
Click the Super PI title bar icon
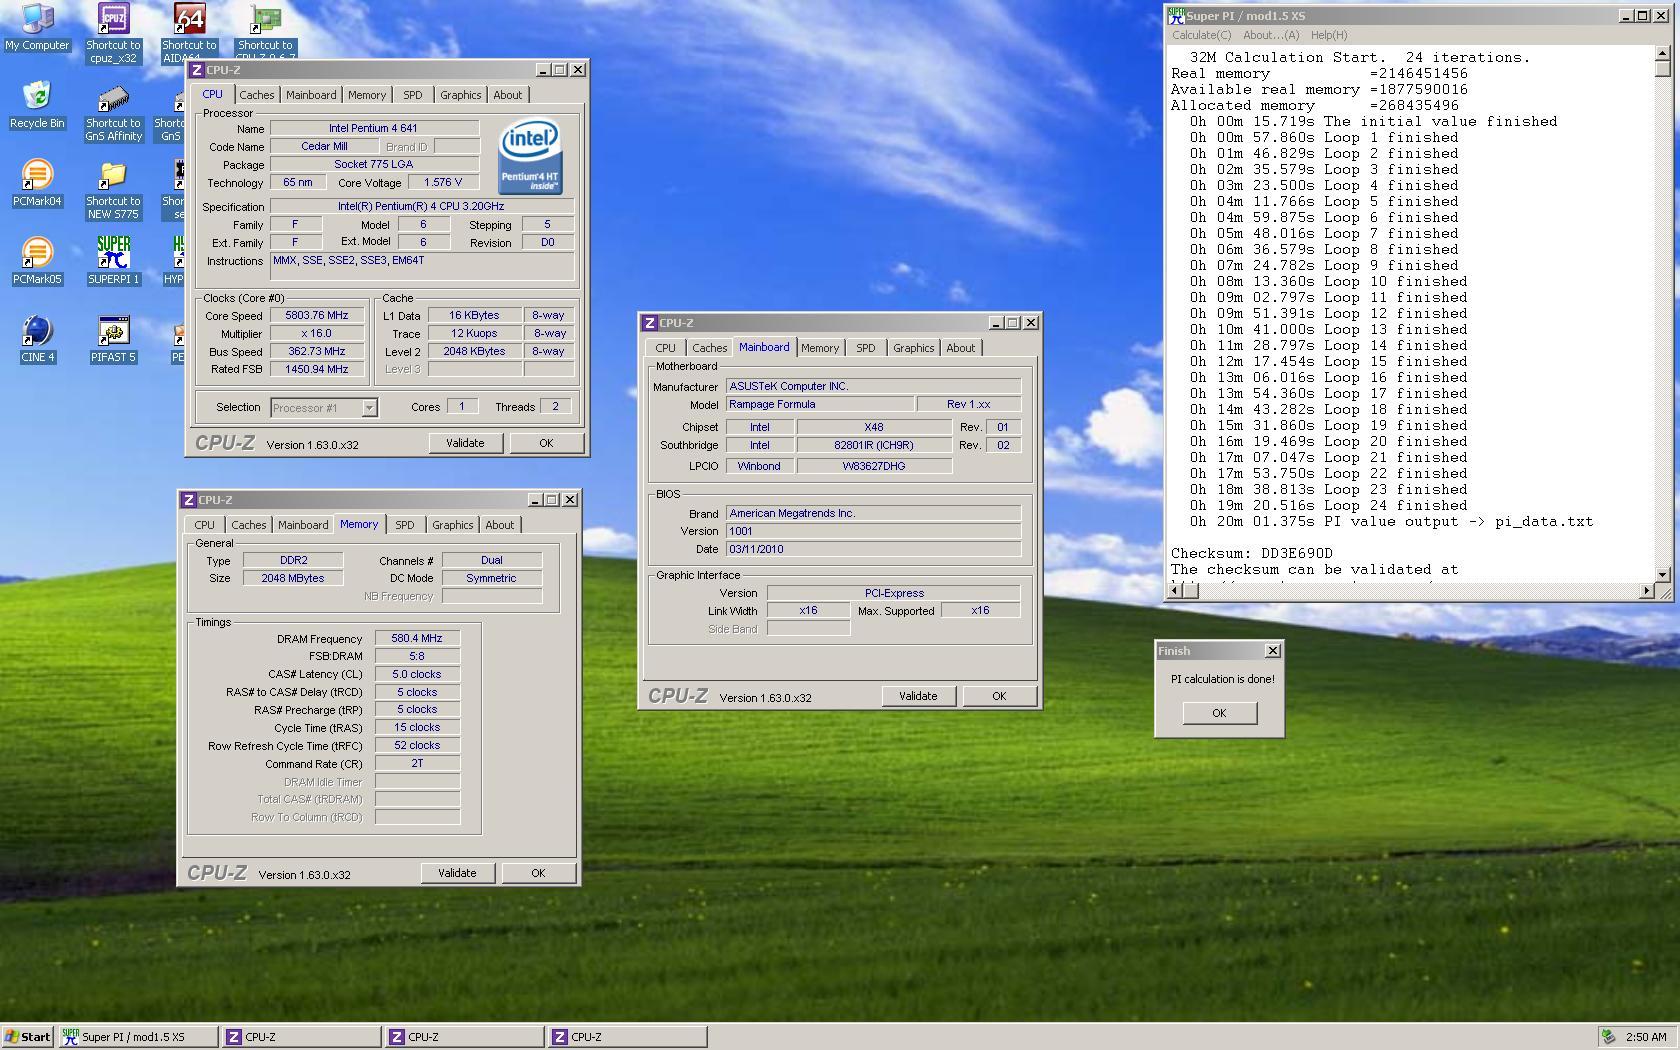pos(1177,16)
